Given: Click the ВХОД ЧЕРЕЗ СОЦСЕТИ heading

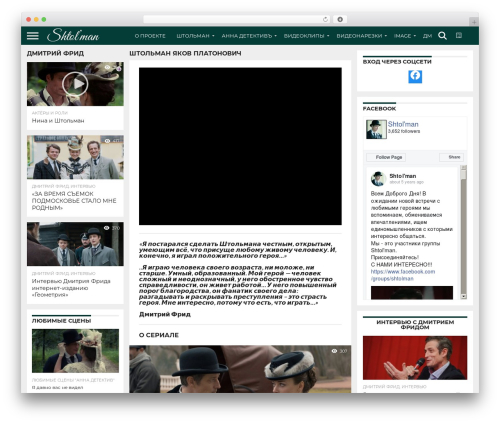Looking at the screenshot, I should pos(397,62).
